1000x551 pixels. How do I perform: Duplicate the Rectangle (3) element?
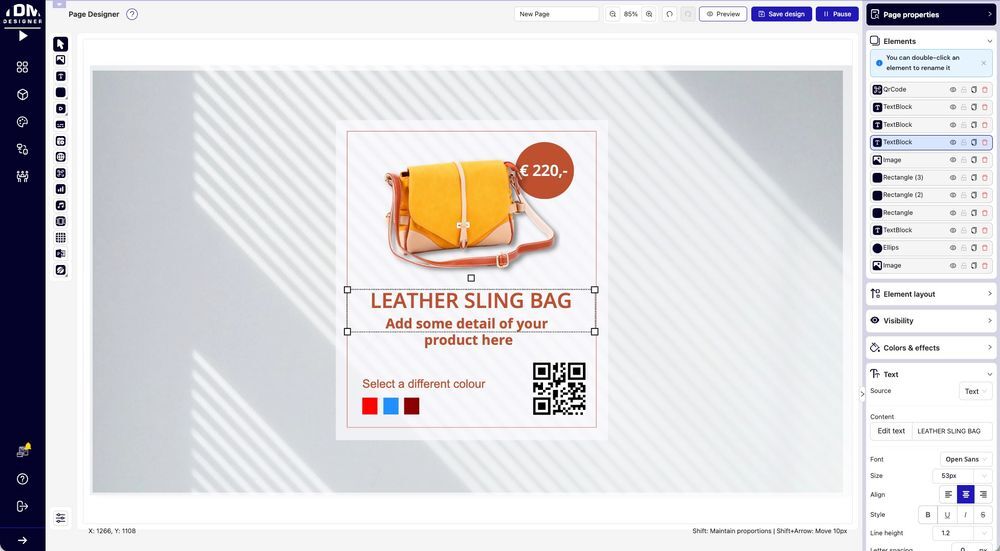pos(974,178)
